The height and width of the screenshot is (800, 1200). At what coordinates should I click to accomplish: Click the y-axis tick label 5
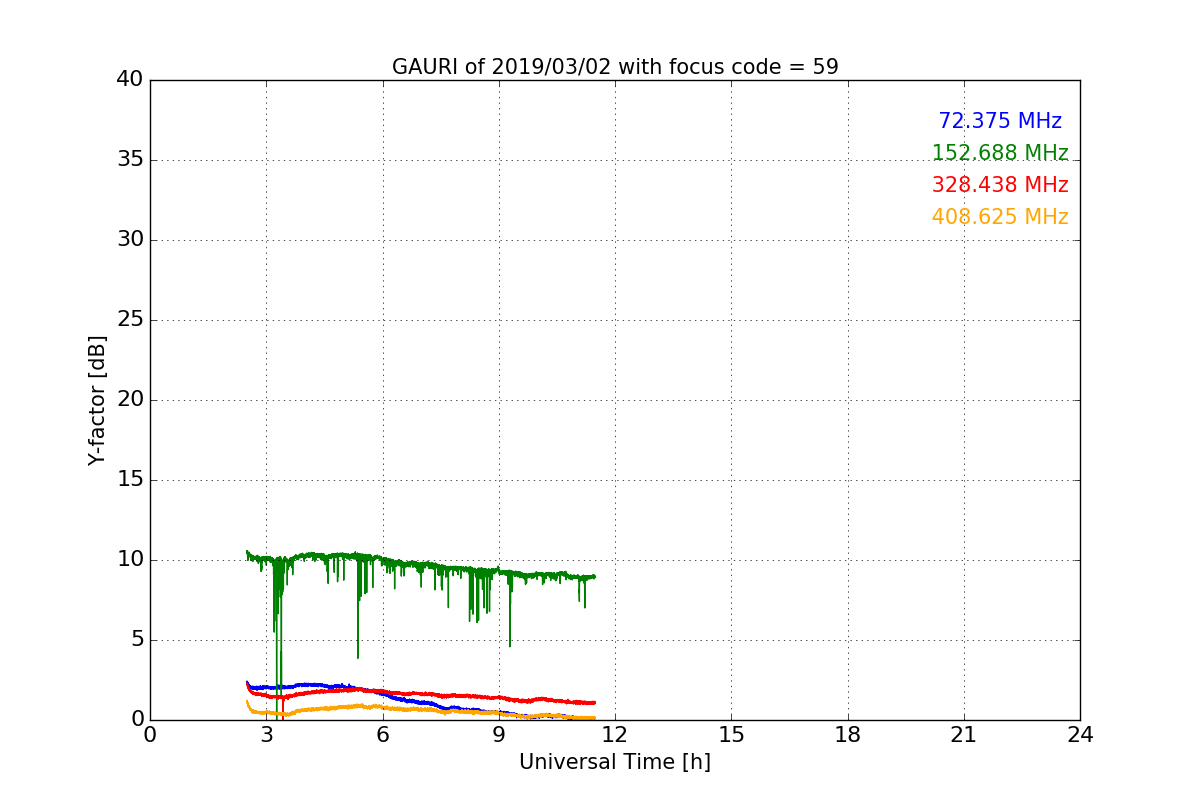(x=137, y=640)
